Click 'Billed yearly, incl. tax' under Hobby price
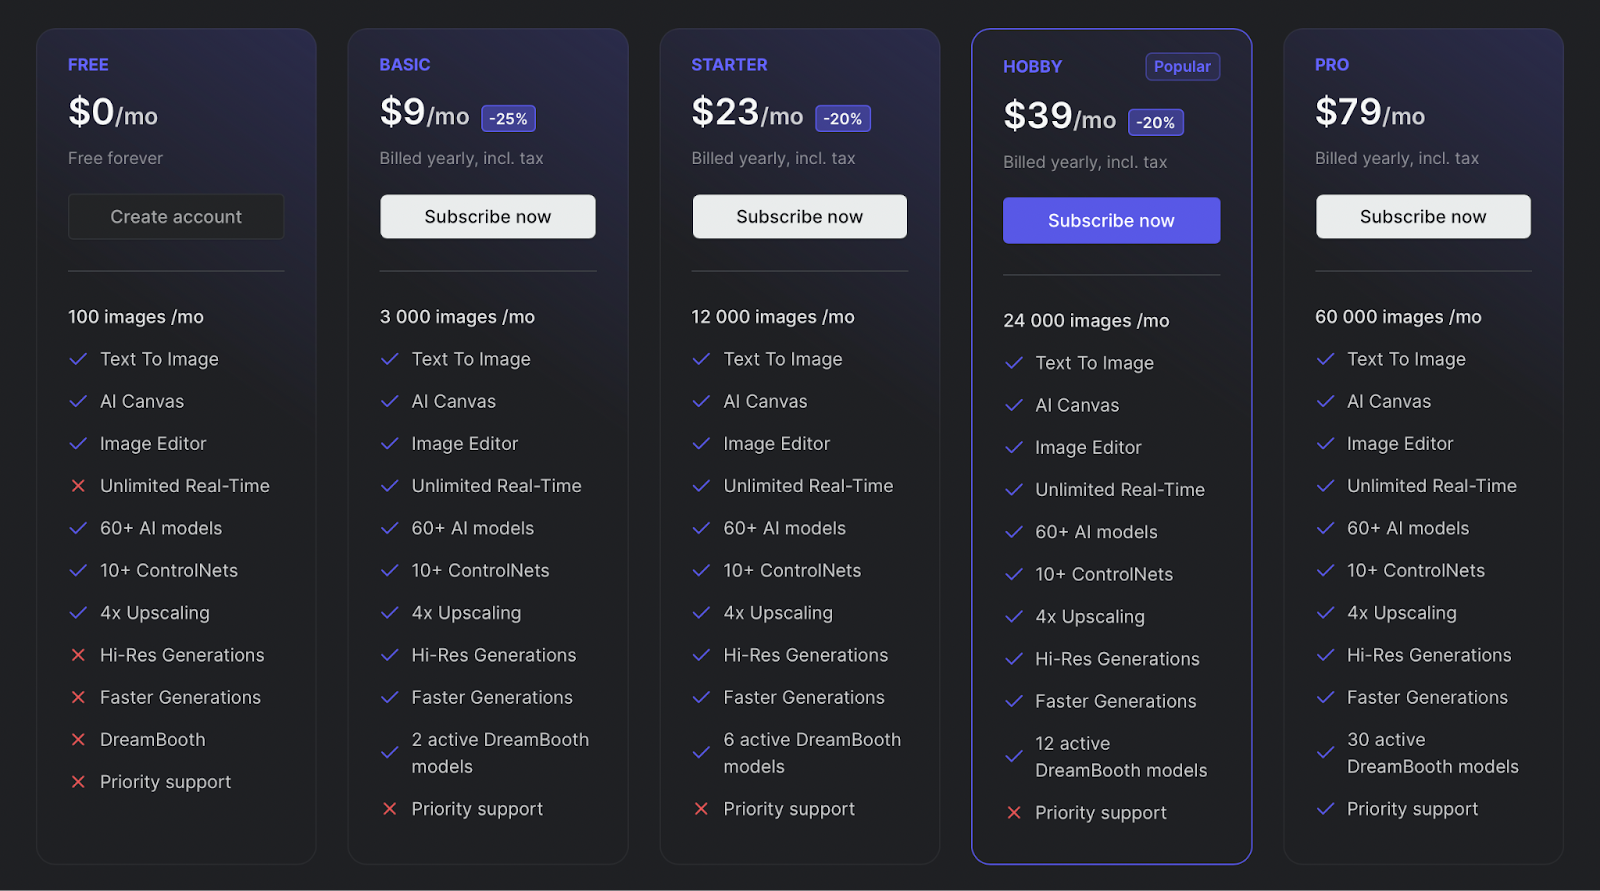The height and width of the screenshot is (891, 1600). pyautogui.click(x=1085, y=162)
